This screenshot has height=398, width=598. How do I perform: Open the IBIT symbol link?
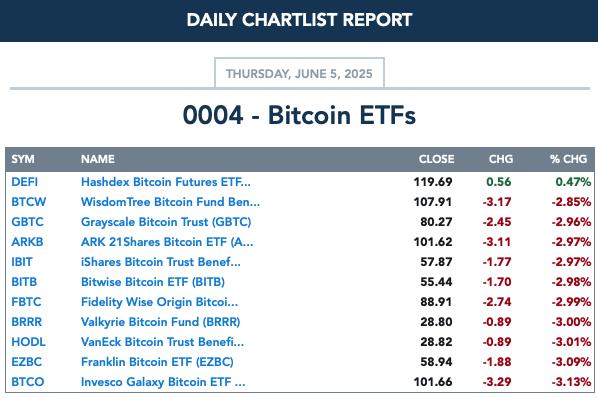coord(22,262)
